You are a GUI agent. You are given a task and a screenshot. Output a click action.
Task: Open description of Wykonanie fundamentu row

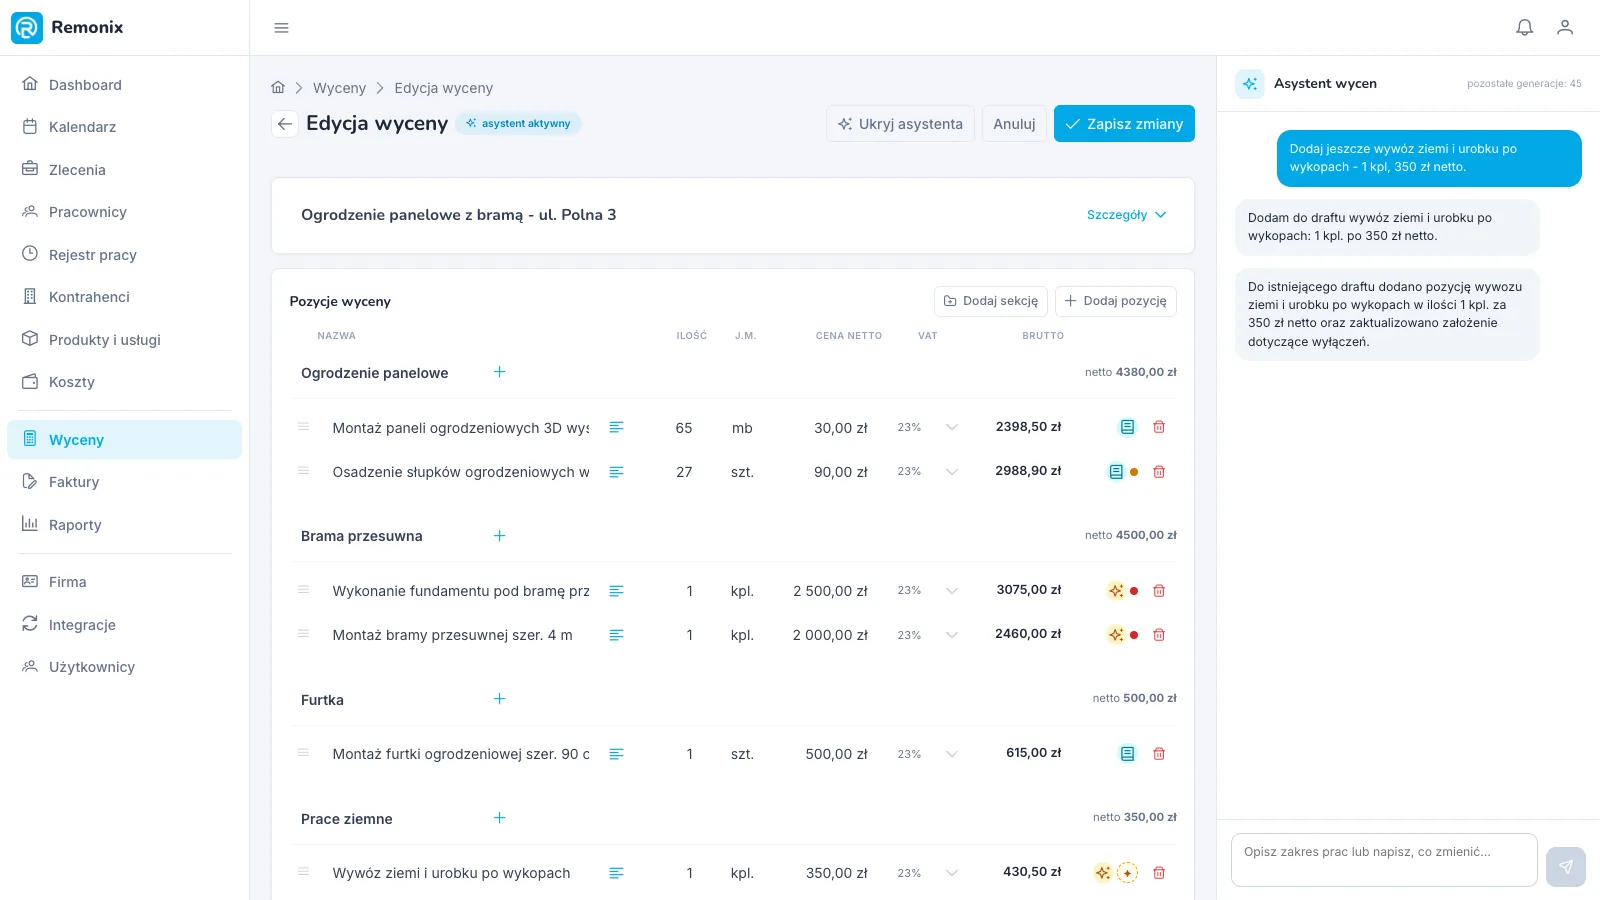tap(616, 591)
